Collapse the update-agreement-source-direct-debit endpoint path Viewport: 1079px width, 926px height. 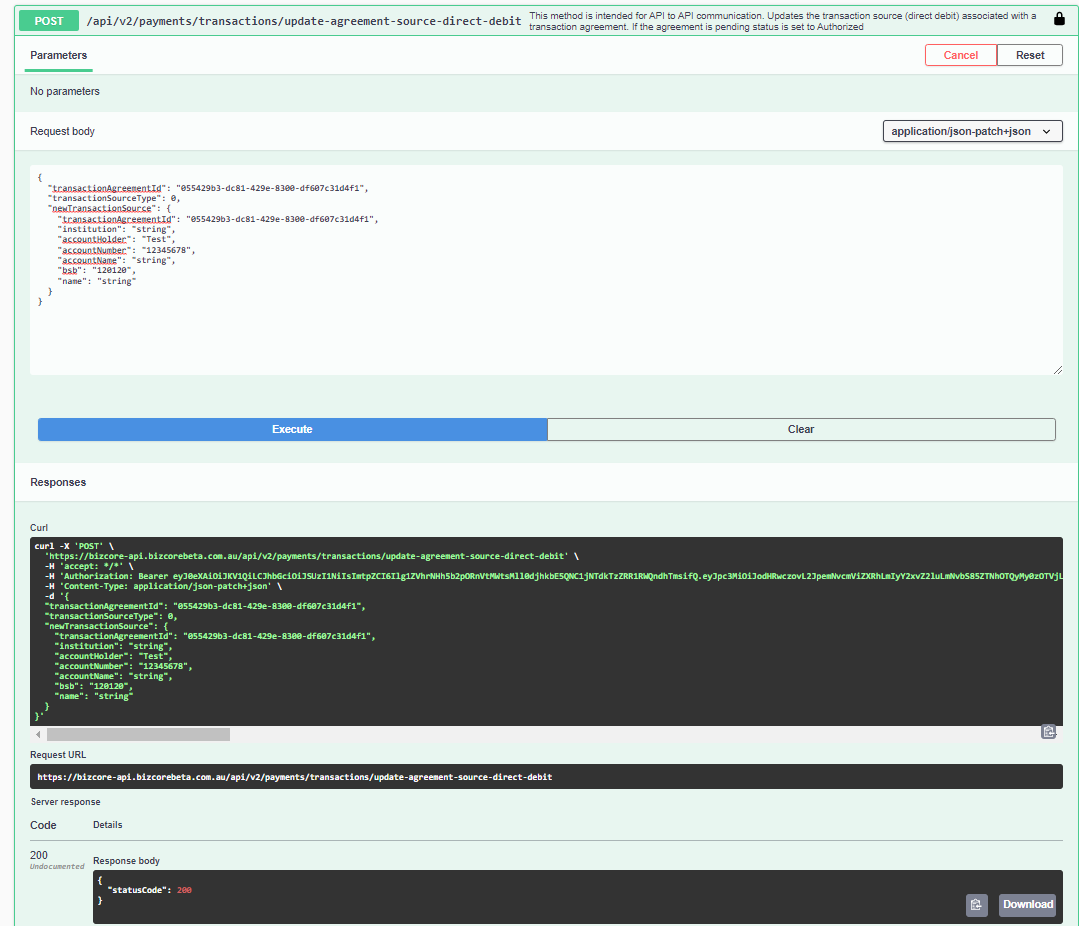click(303, 21)
